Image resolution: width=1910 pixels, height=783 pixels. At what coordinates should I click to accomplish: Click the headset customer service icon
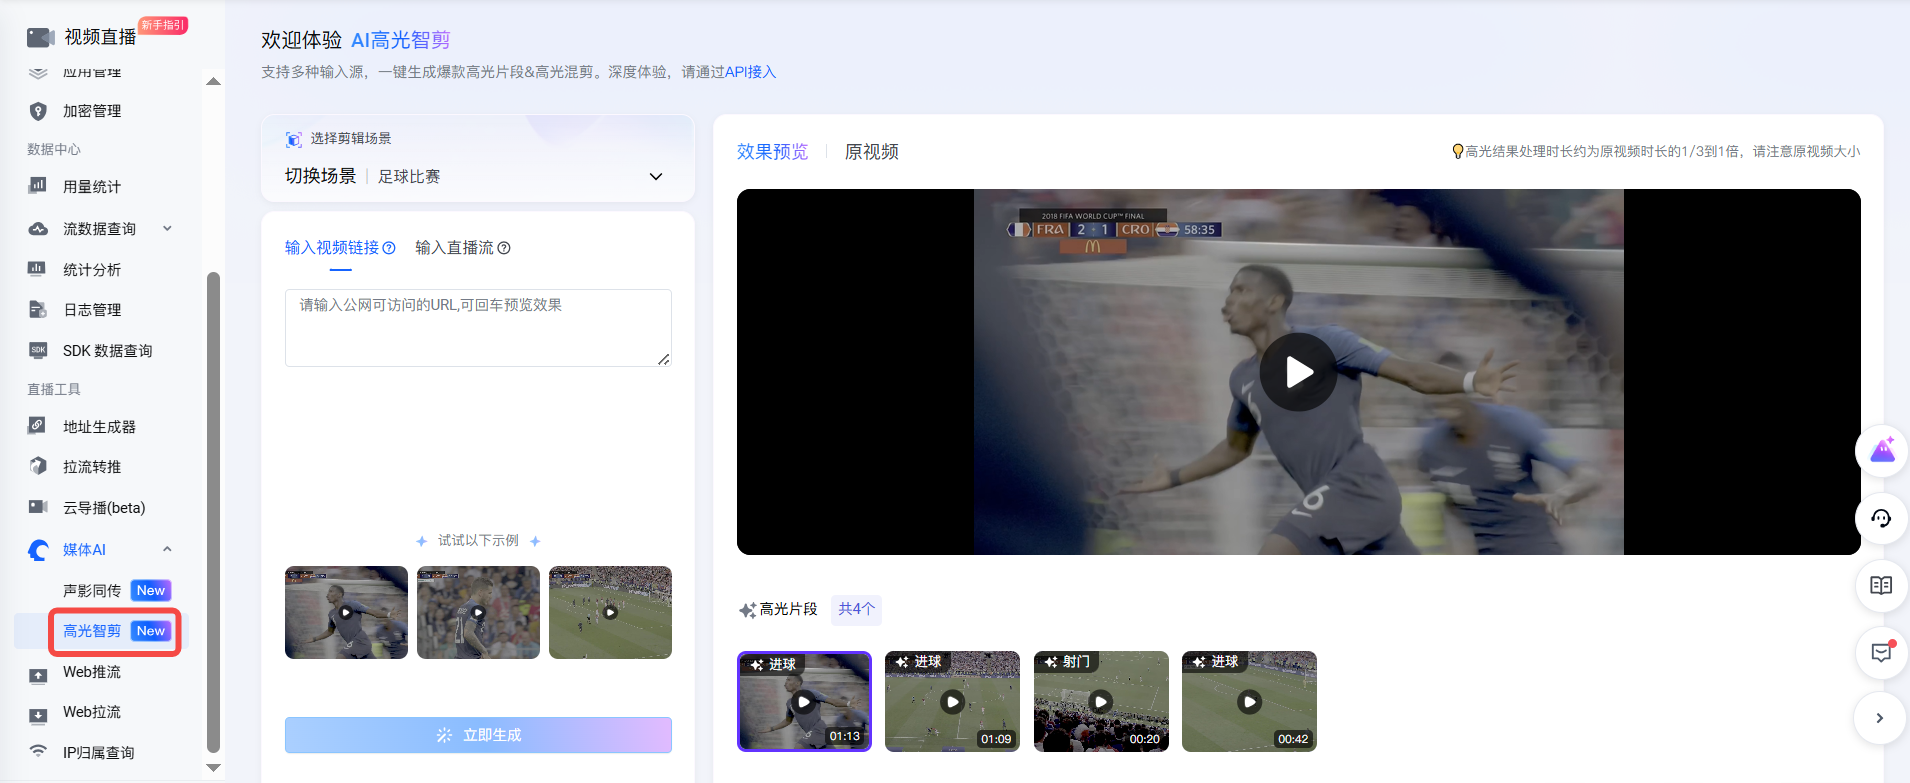point(1881,518)
